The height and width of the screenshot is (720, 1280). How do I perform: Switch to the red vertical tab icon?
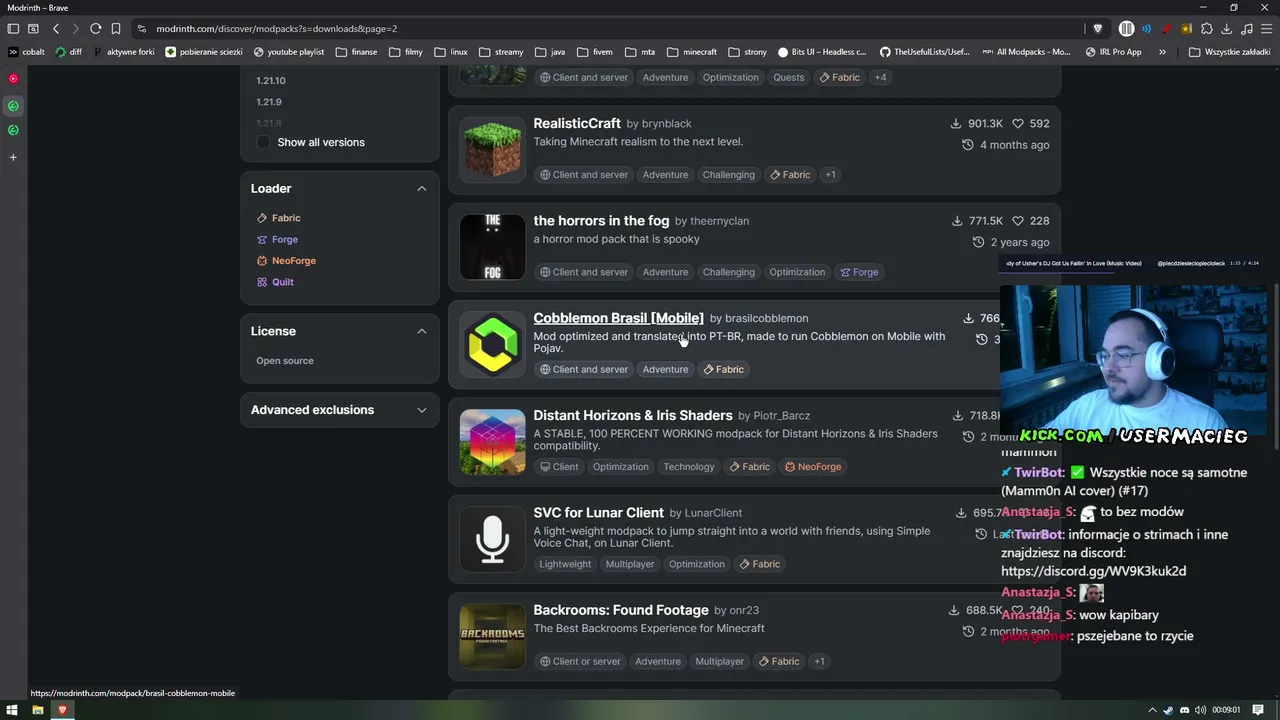[13, 78]
